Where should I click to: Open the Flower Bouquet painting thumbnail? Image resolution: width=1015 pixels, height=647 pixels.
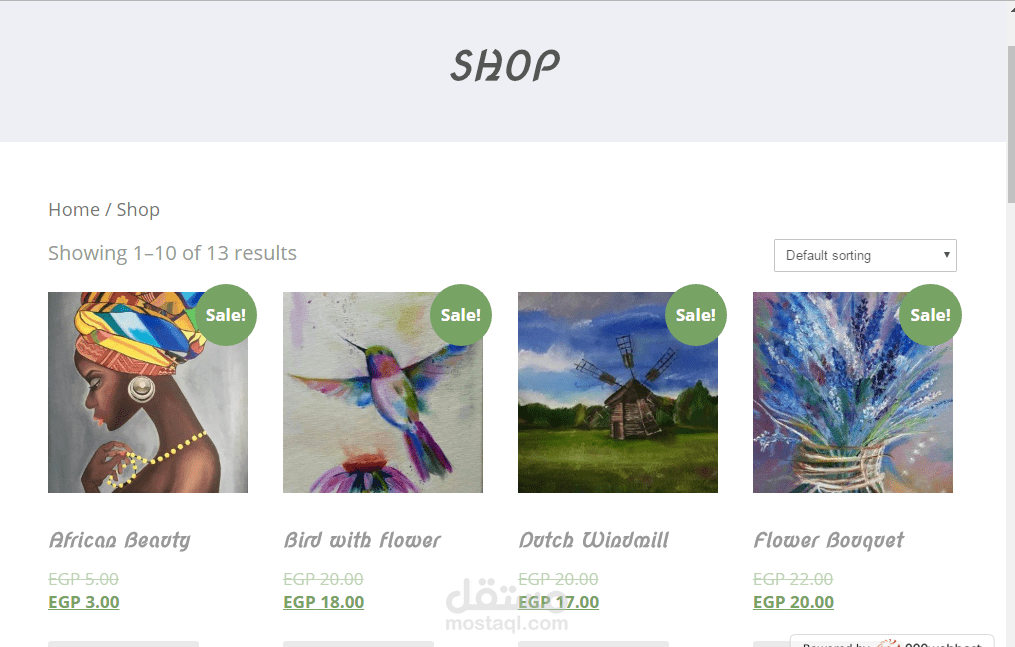tap(853, 392)
